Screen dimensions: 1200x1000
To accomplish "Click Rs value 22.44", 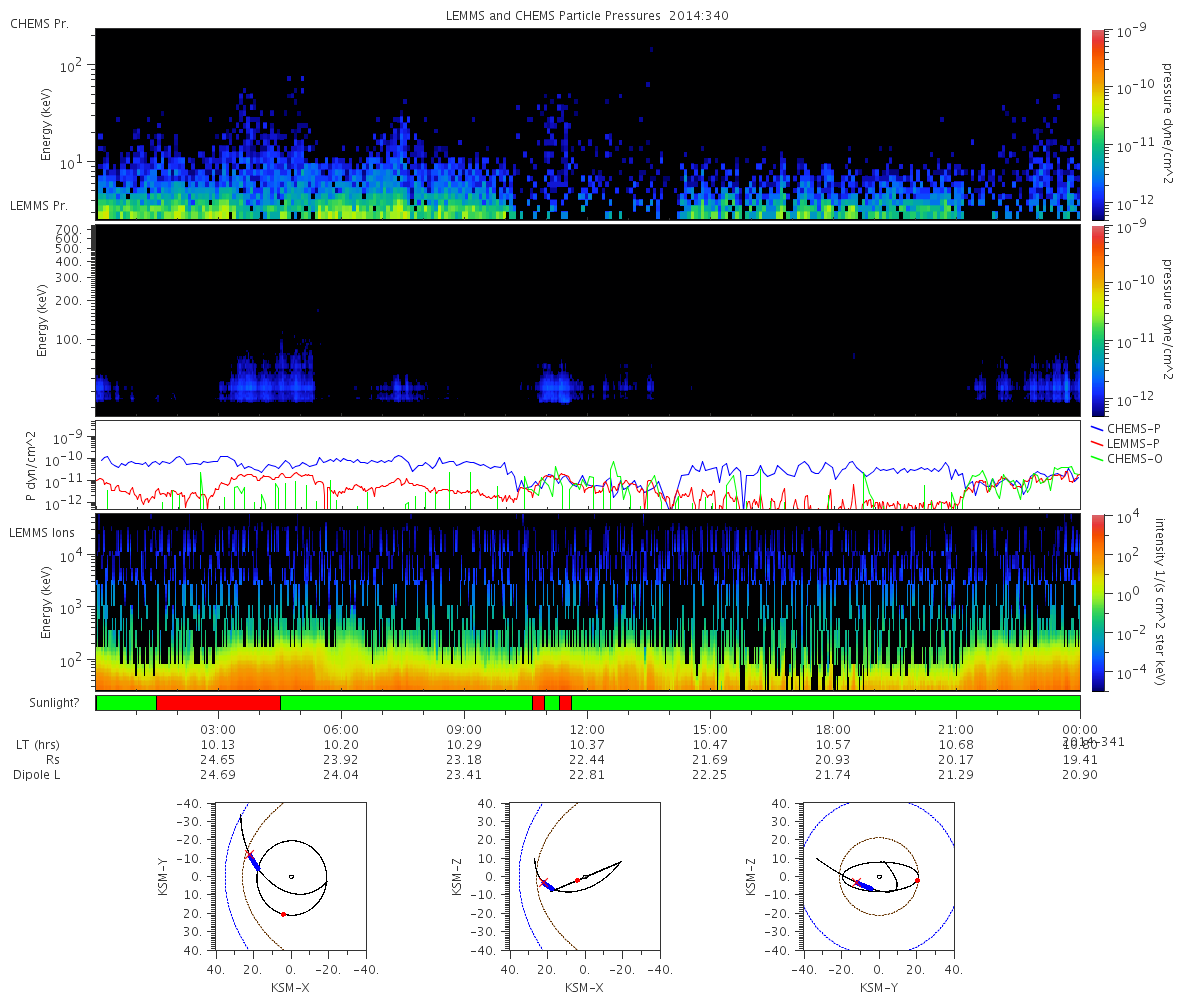I will click(587, 760).
